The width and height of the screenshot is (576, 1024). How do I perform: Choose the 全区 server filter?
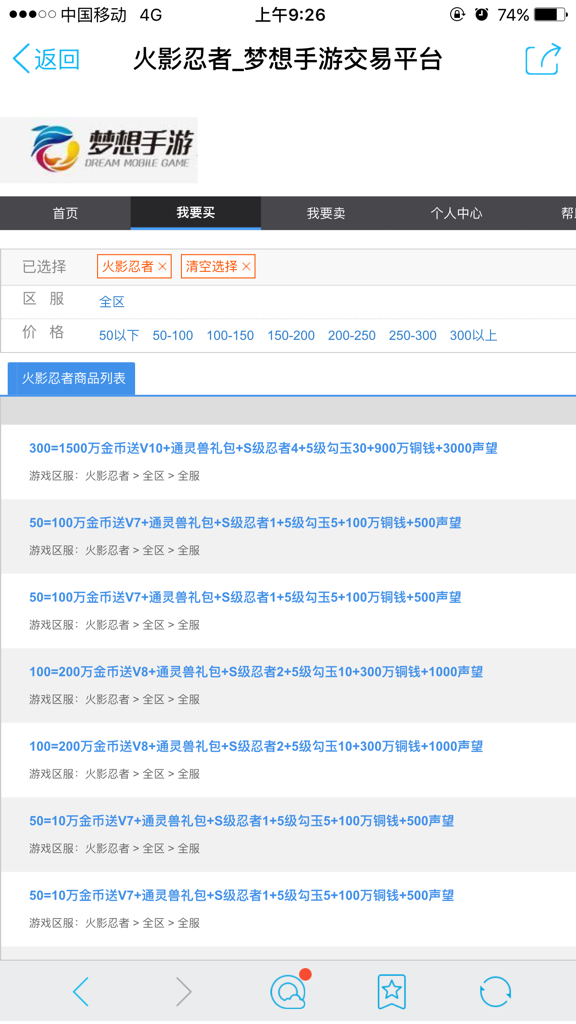pyautogui.click(x=112, y=302)
